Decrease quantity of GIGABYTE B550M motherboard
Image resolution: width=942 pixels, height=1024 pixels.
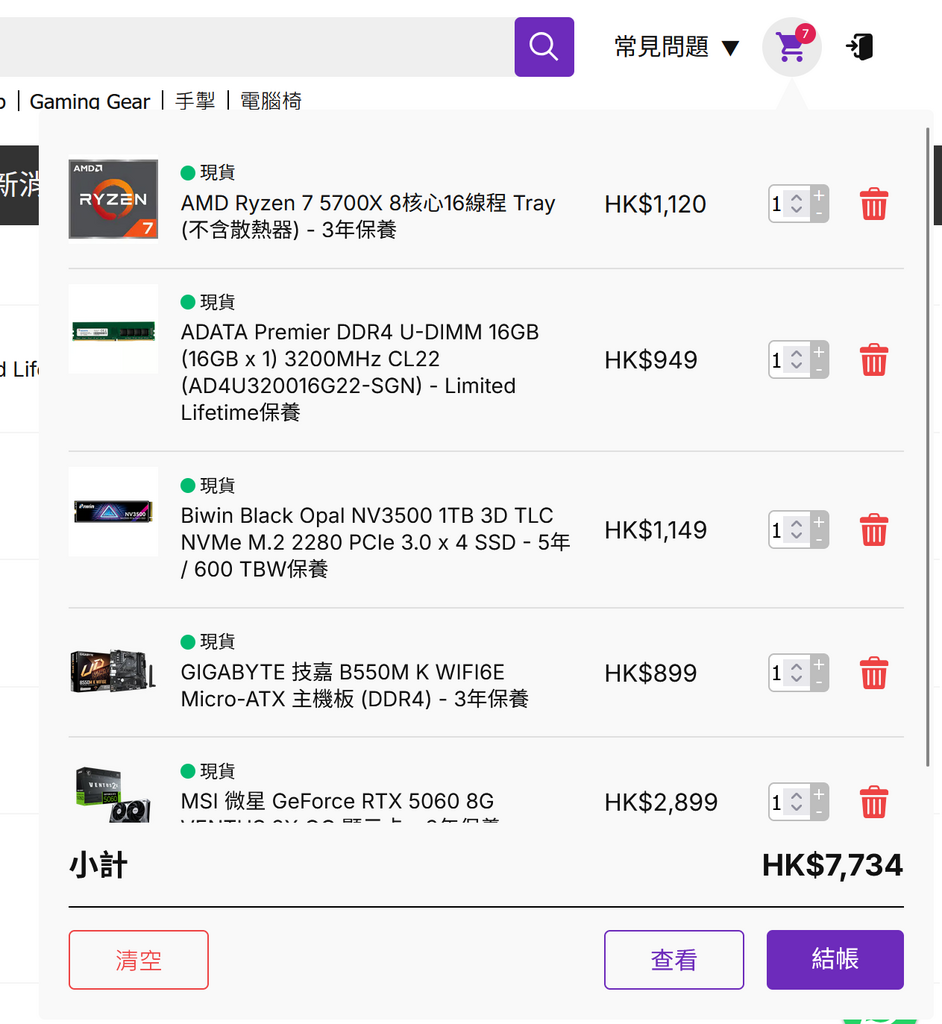(x=819, y=682)
